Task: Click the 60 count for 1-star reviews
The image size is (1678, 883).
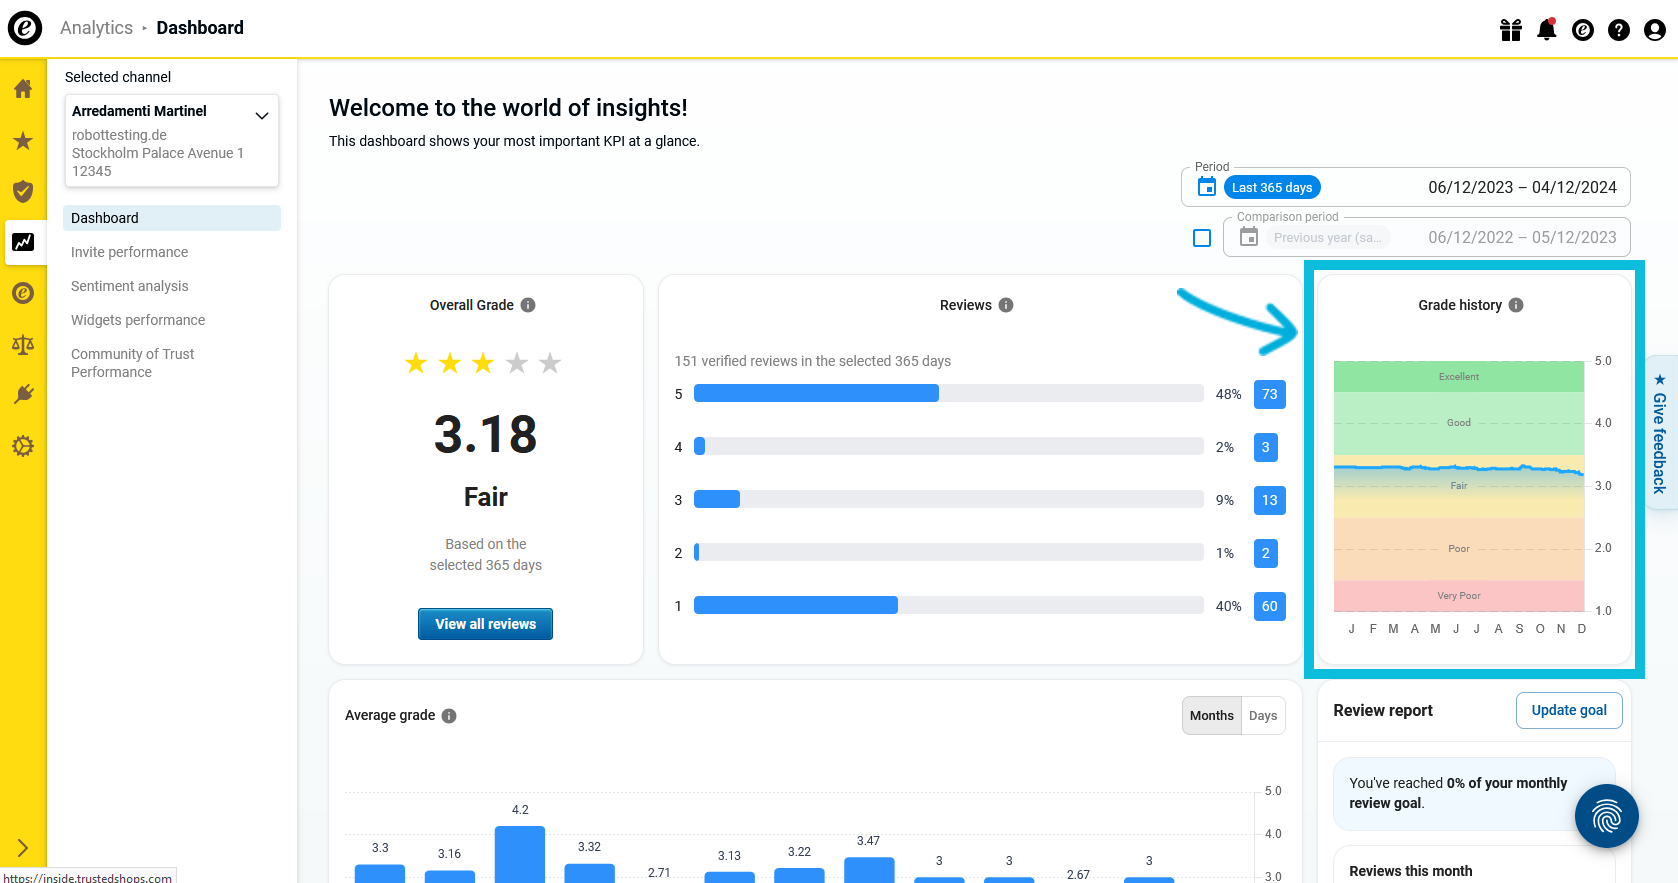Action: [1269, 606]
